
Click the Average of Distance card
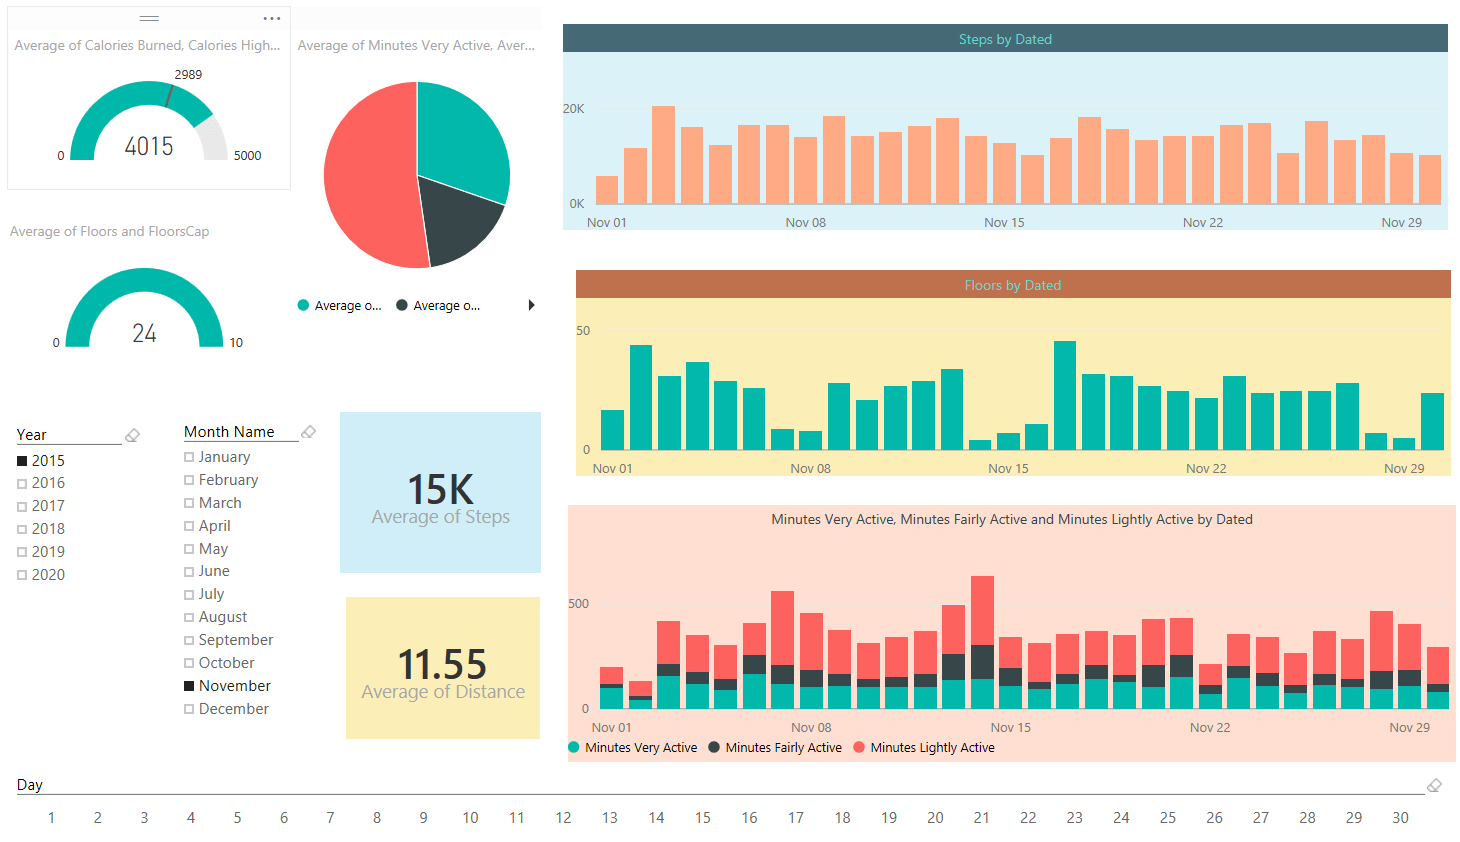coord(443,668)
